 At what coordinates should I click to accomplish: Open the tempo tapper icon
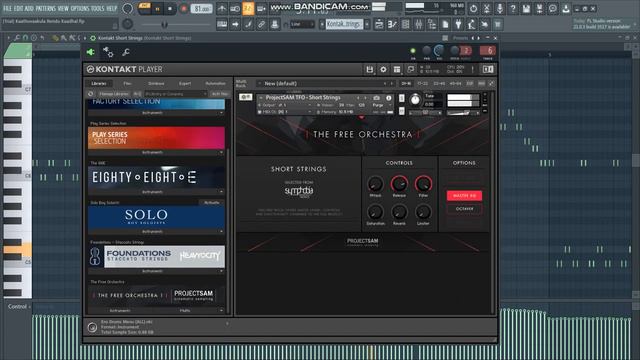[471, 24]
